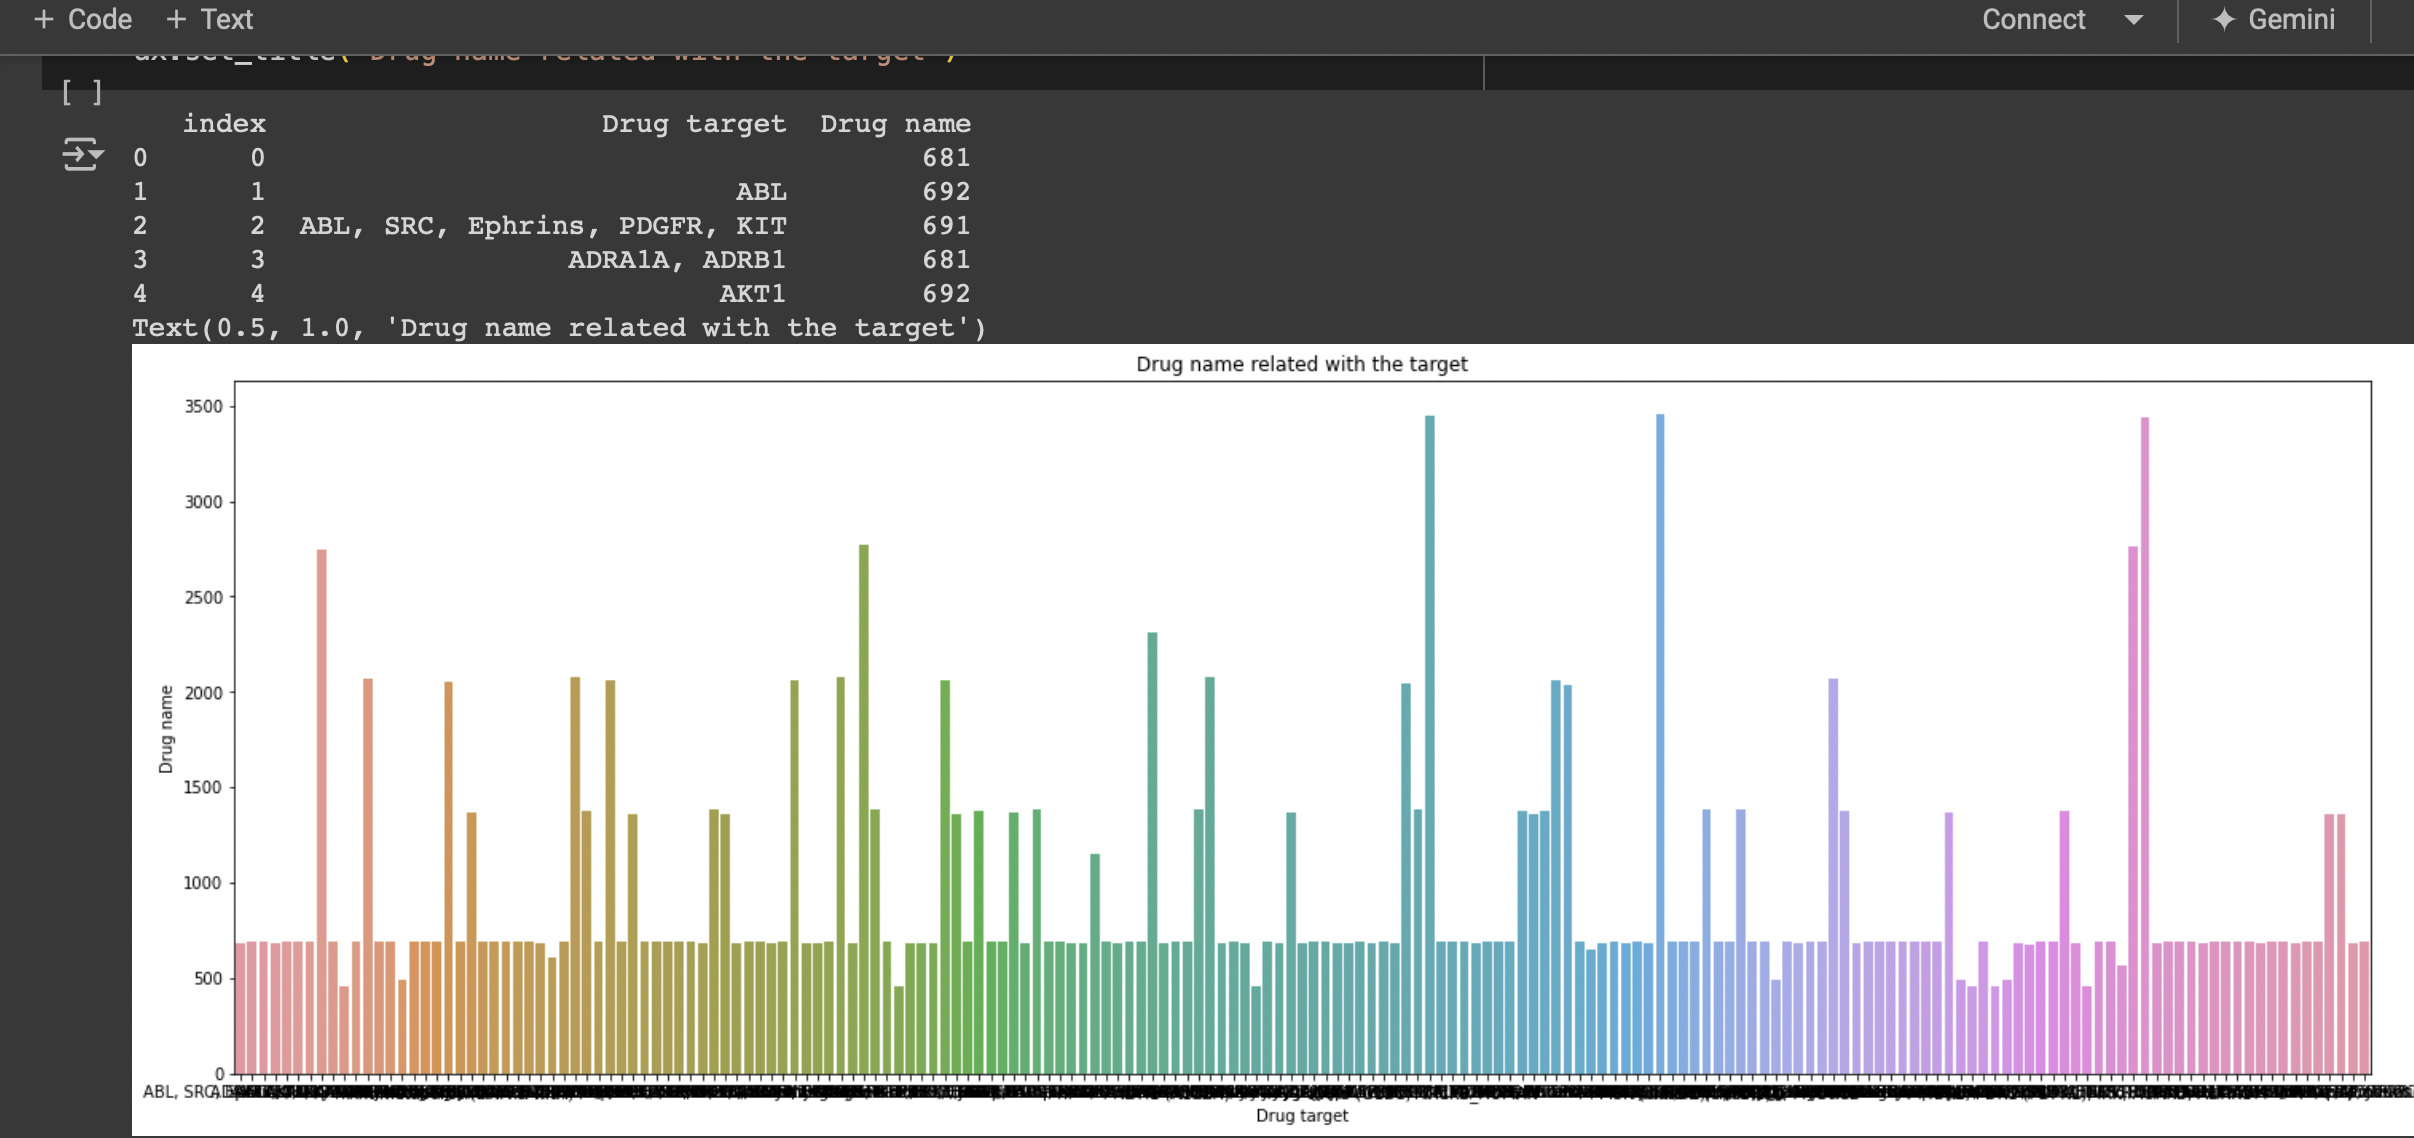Run the cell via empty brackets

(81, 93)
